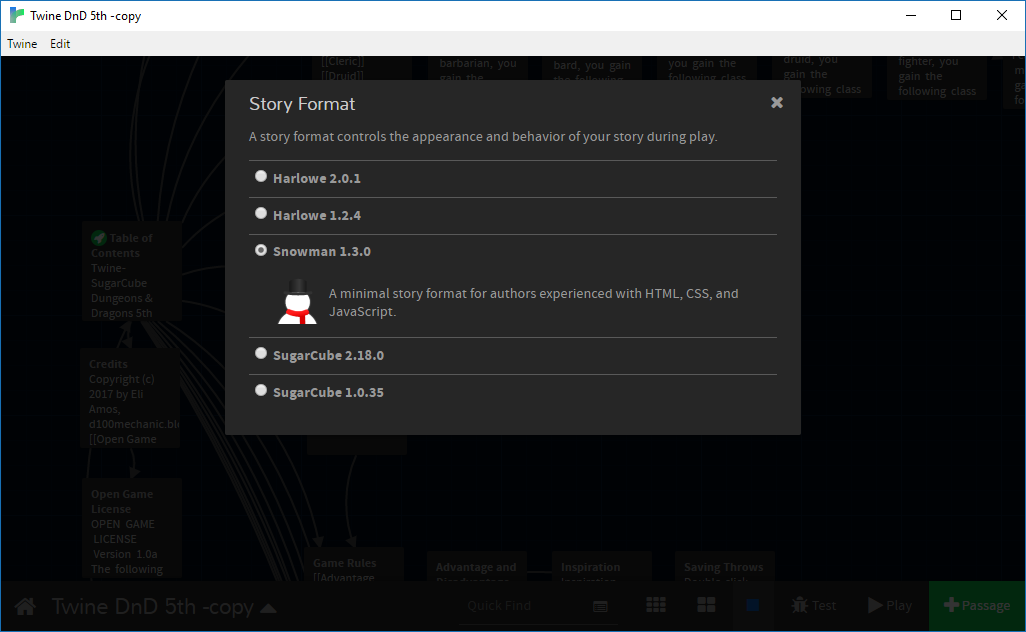Viewport: 1026px width, 632px height.
Task: Show passage excerpts with blue square icon
Action: pyautogui.click(x=752, y=605)
